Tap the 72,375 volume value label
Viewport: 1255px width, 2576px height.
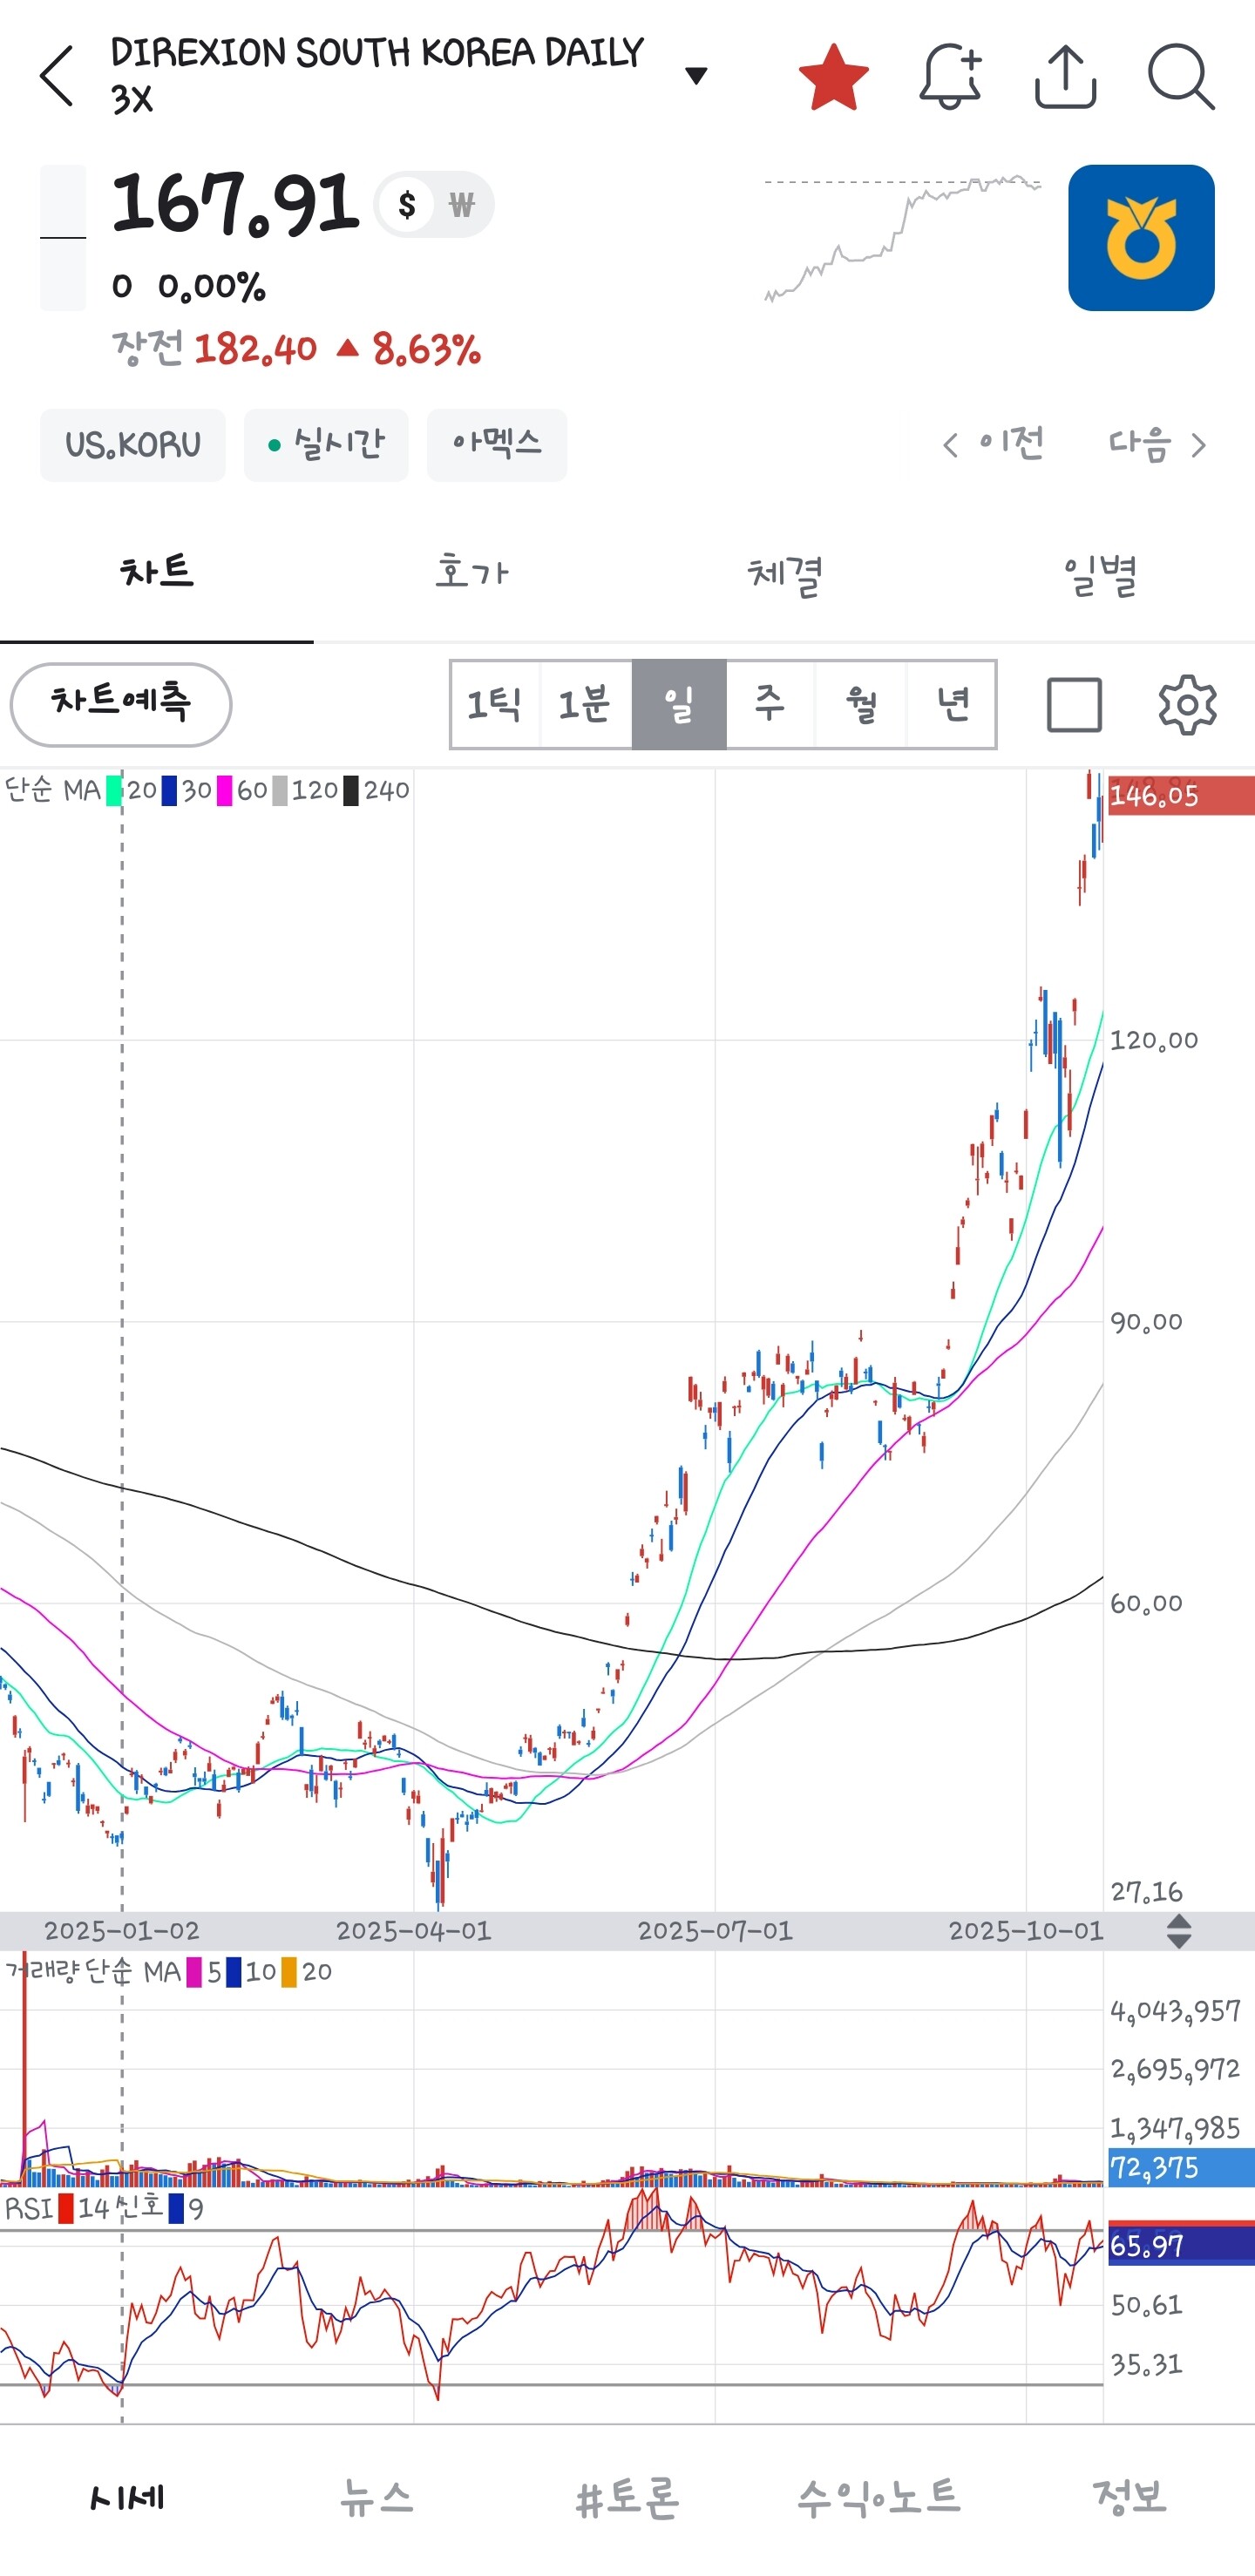1181,2168
